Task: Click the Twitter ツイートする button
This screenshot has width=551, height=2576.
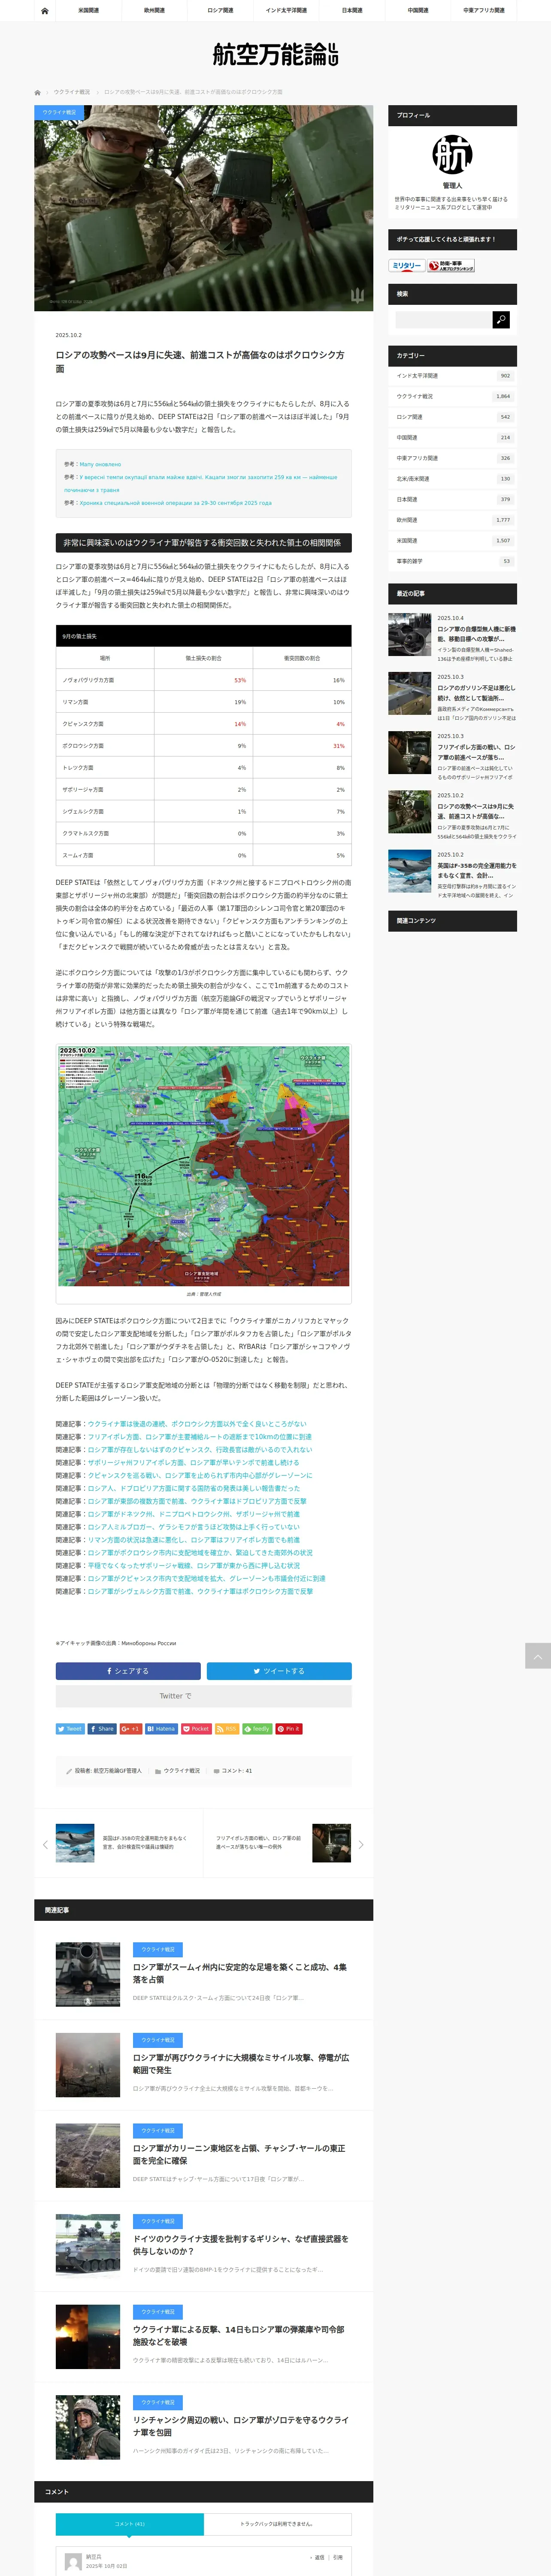Action: click(x=279, y=1671)
